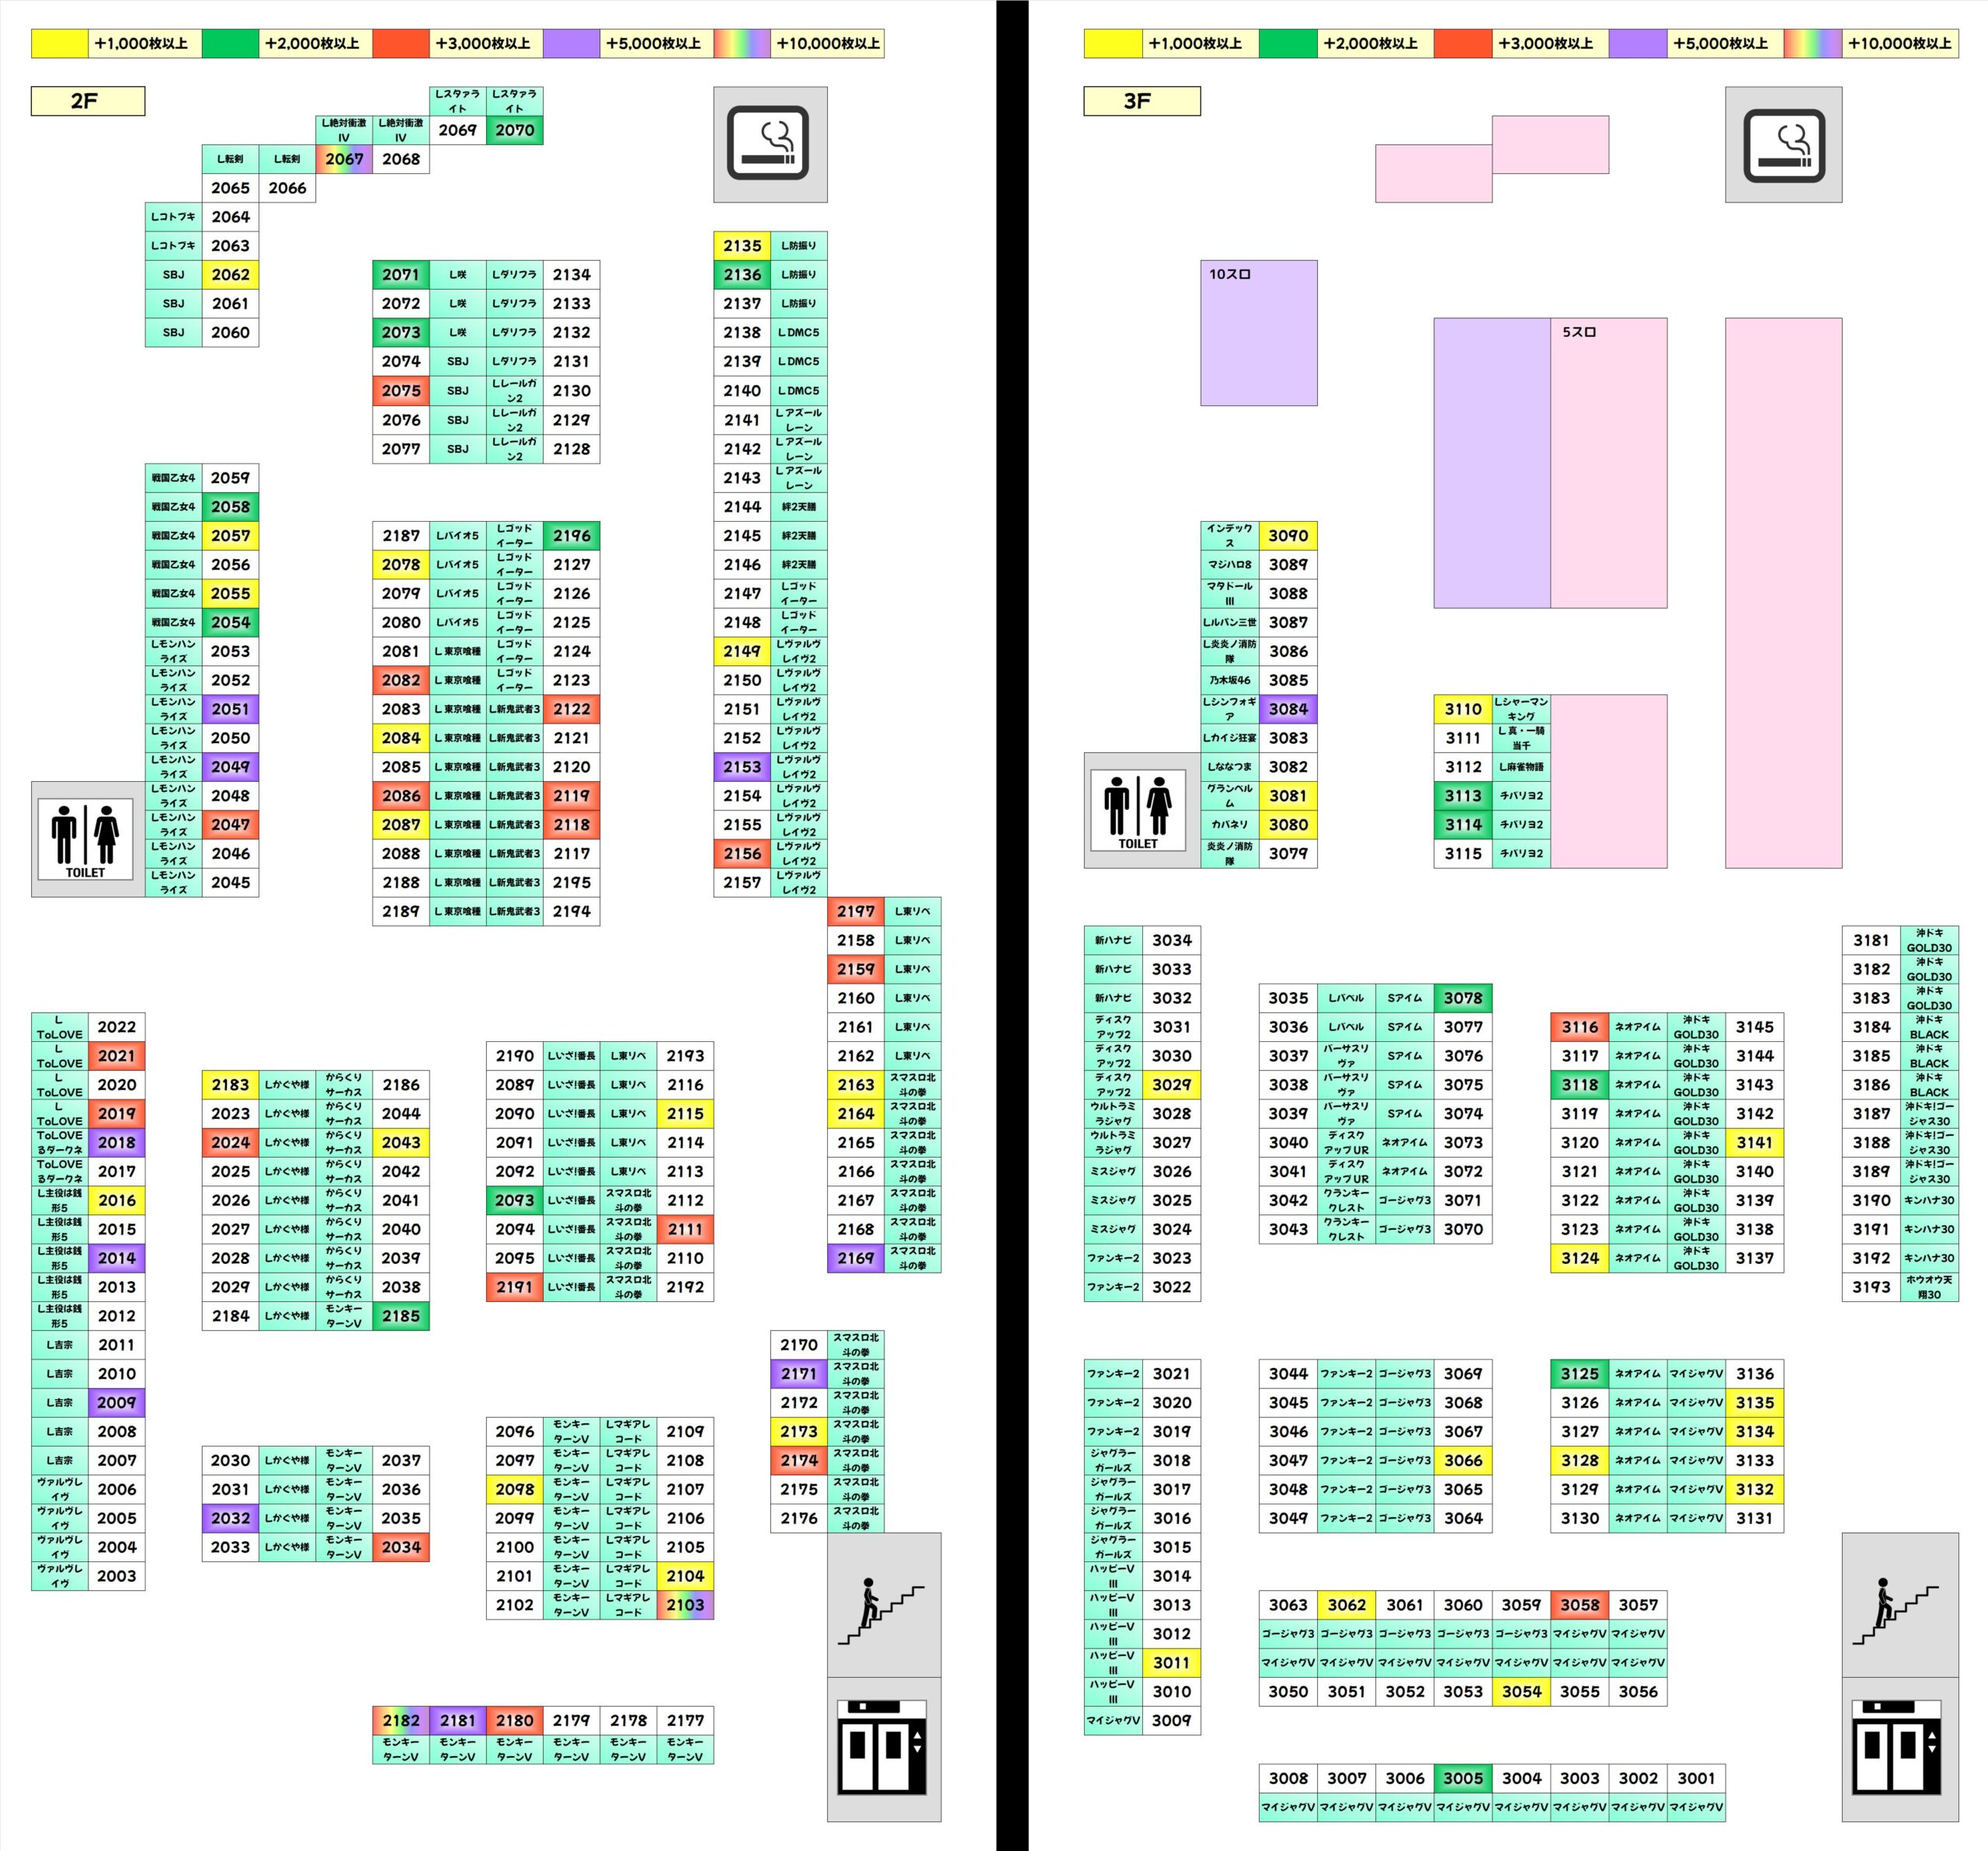Click the 3F elevator icon

point(1898,1748)
